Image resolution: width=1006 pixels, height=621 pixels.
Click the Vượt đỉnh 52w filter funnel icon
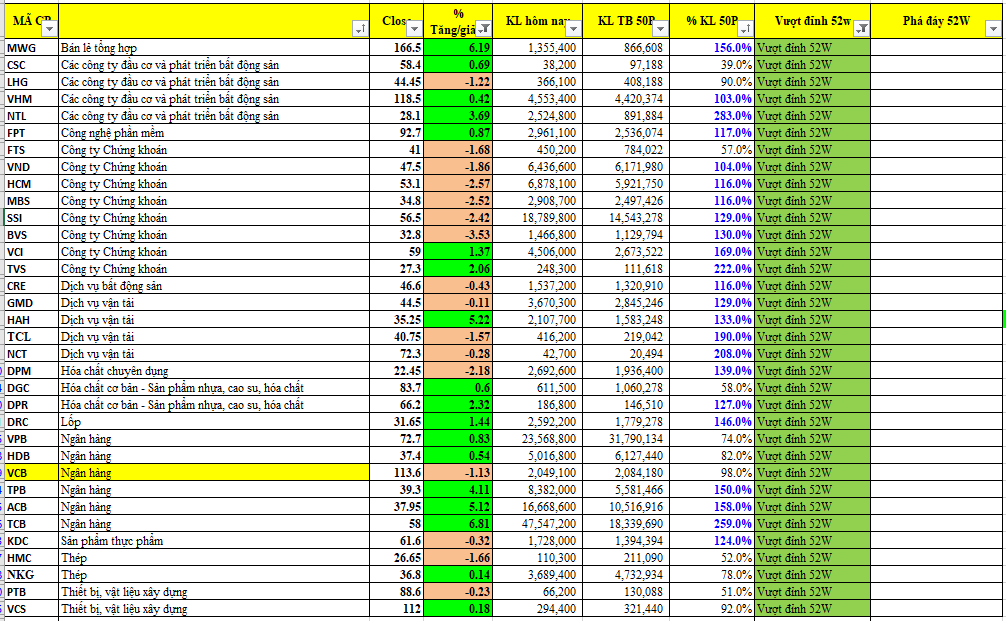point(861,30)
